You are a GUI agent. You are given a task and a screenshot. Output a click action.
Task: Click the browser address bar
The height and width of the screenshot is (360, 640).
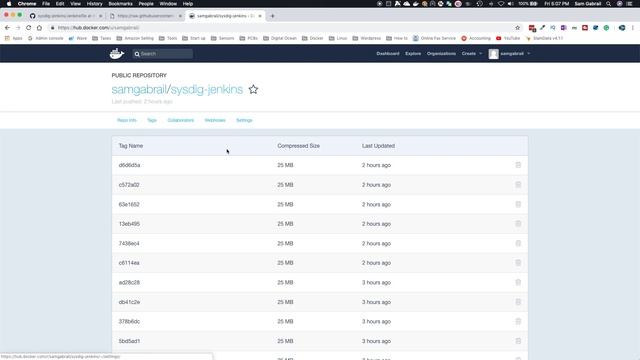coord(282,28)
